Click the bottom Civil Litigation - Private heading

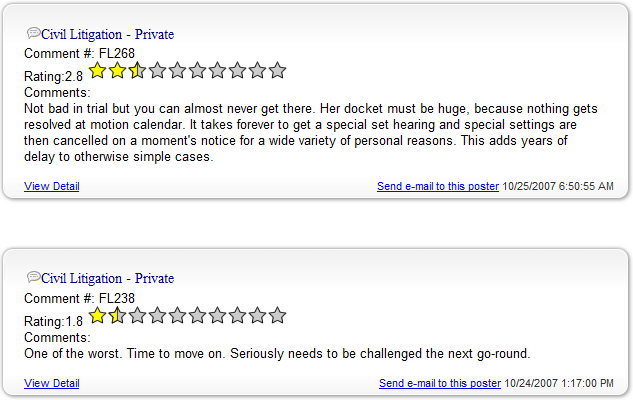coord(107,279)
